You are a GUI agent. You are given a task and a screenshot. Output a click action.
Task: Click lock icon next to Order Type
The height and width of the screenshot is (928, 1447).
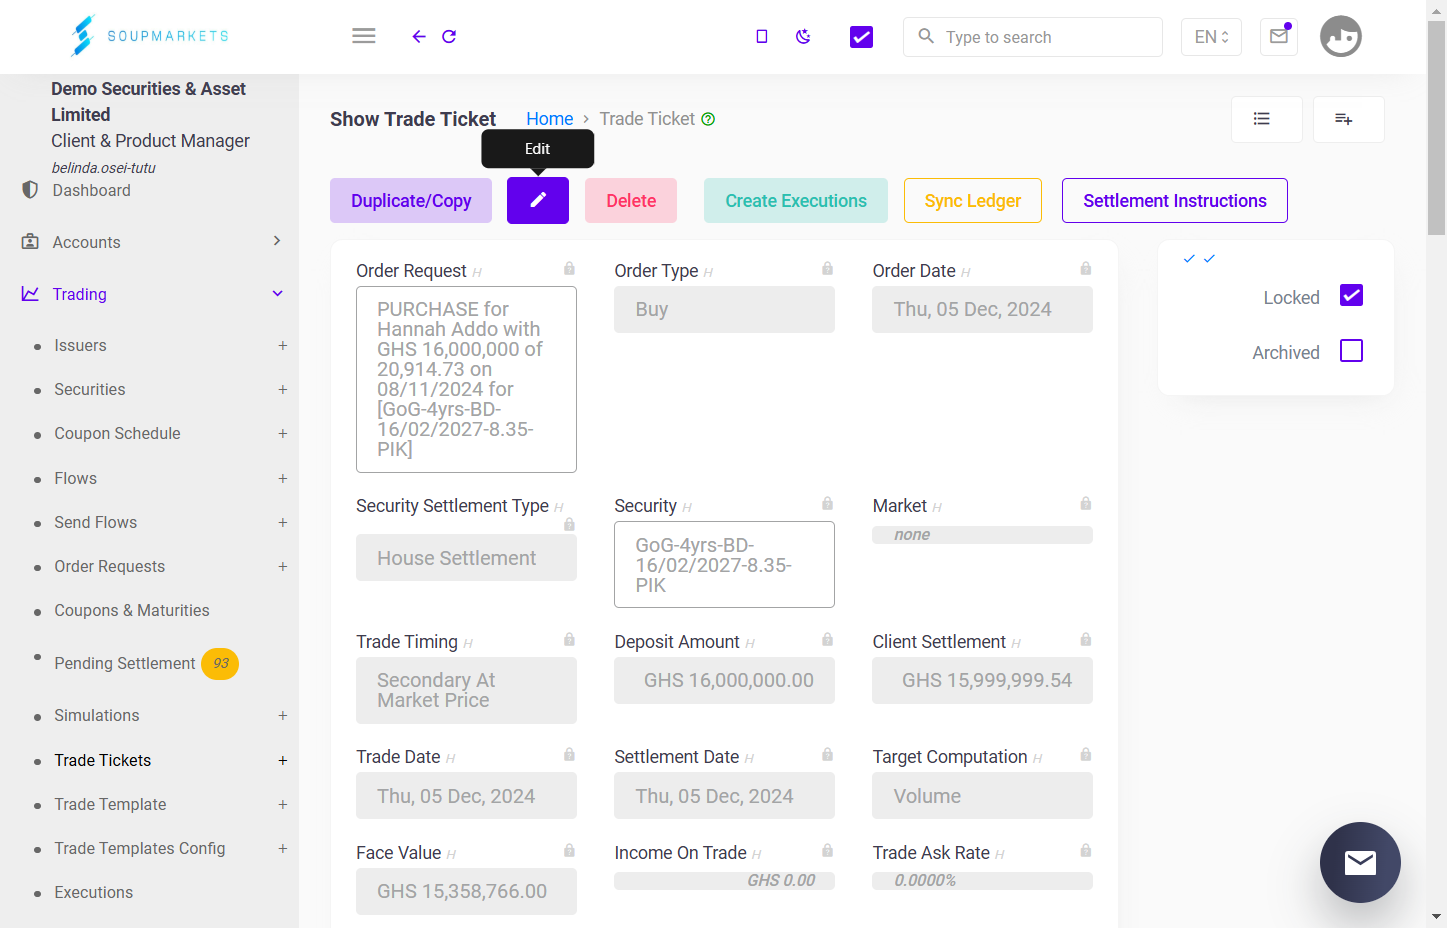coord(827,268)
